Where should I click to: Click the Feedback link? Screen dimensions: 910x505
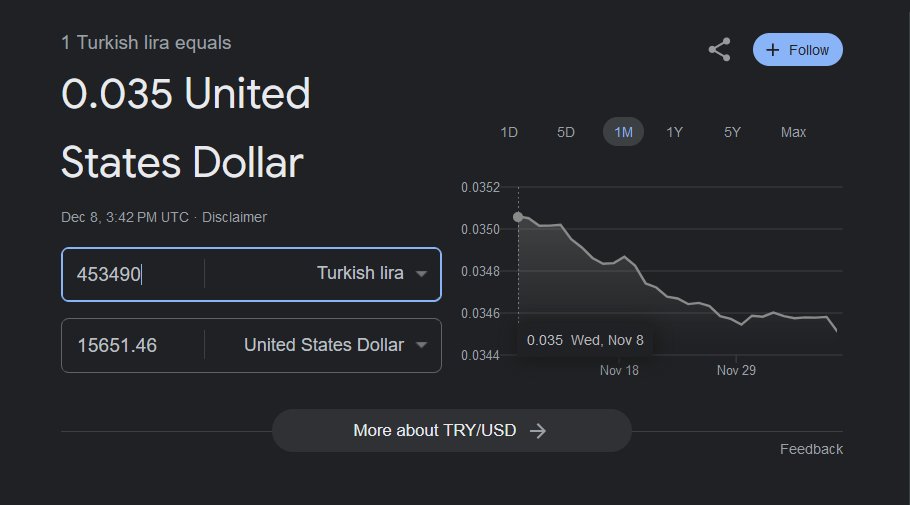point(811,449)
